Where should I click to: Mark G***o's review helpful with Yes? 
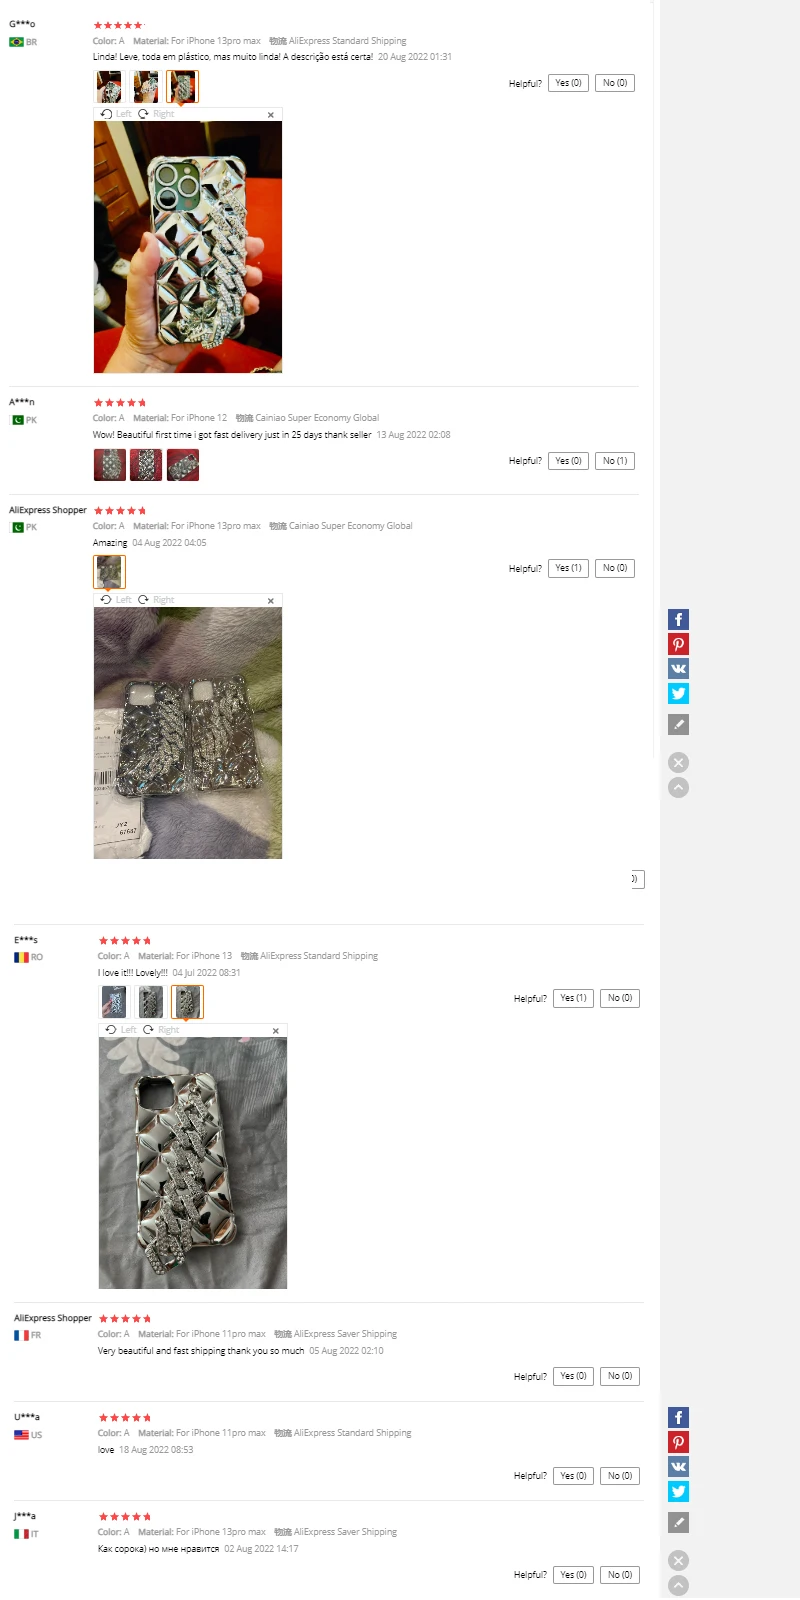pyautogui.click(x=569, y=83)
